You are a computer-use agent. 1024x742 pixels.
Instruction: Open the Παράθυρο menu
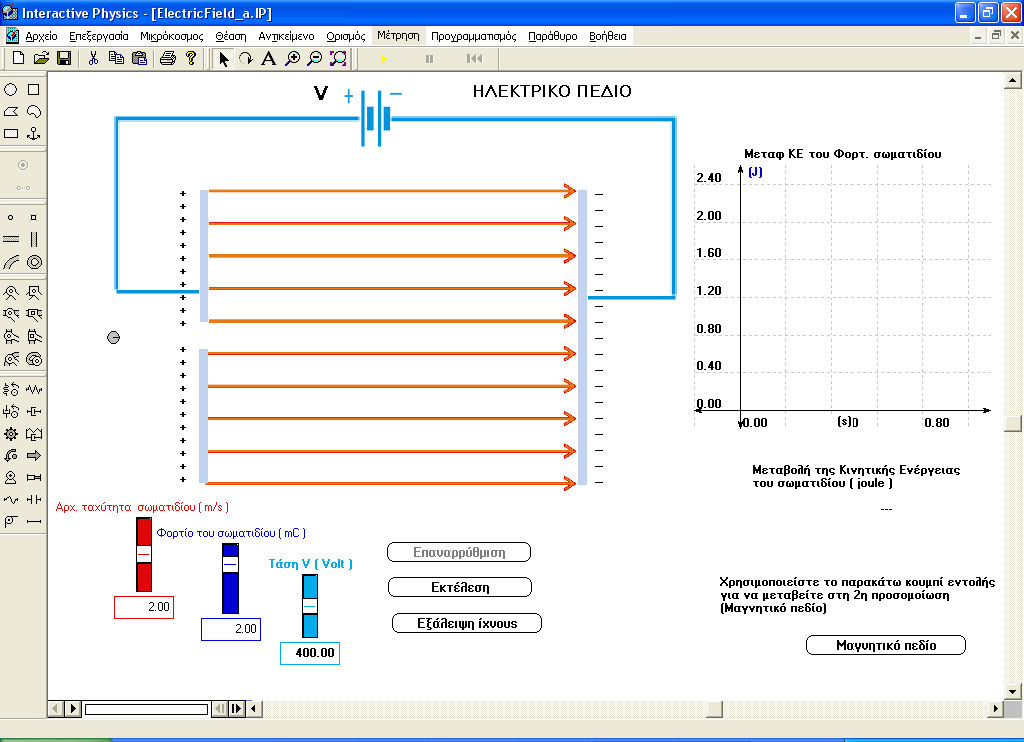pyautogui.click(x=552, y=36)
